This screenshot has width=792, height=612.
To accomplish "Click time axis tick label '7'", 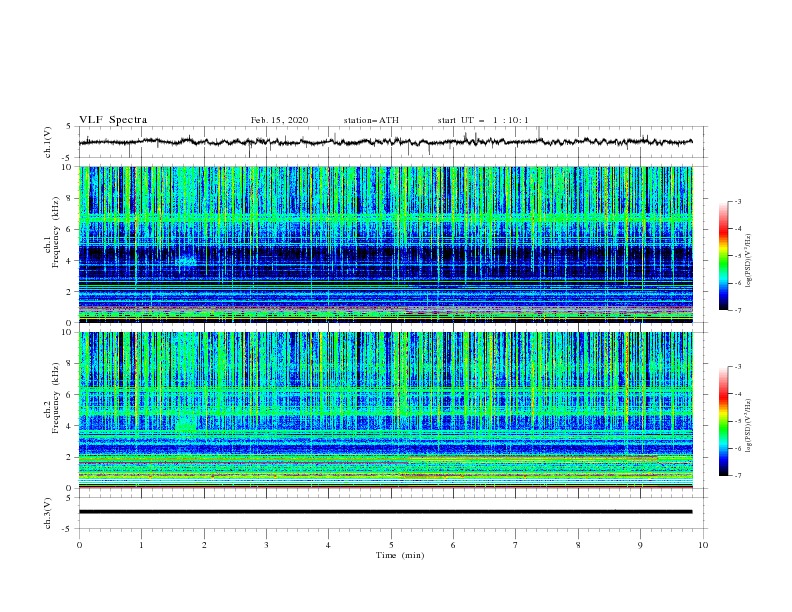I will [x=516, y=545].
